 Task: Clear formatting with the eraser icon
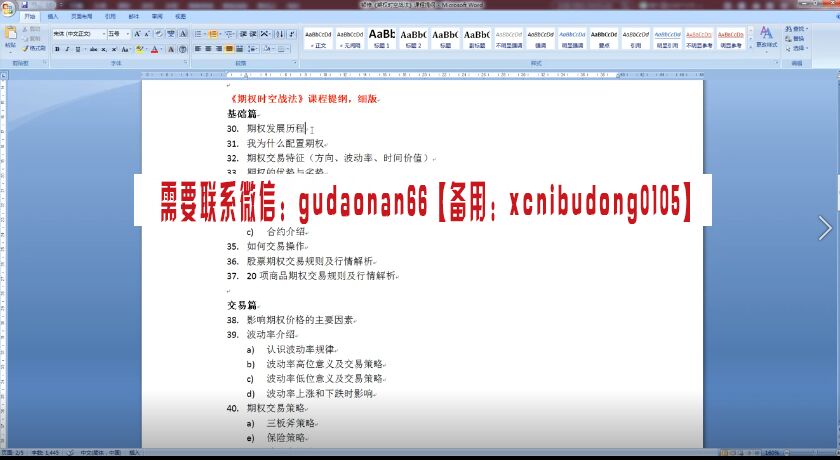pyautogui.click(x=159, y=34)
